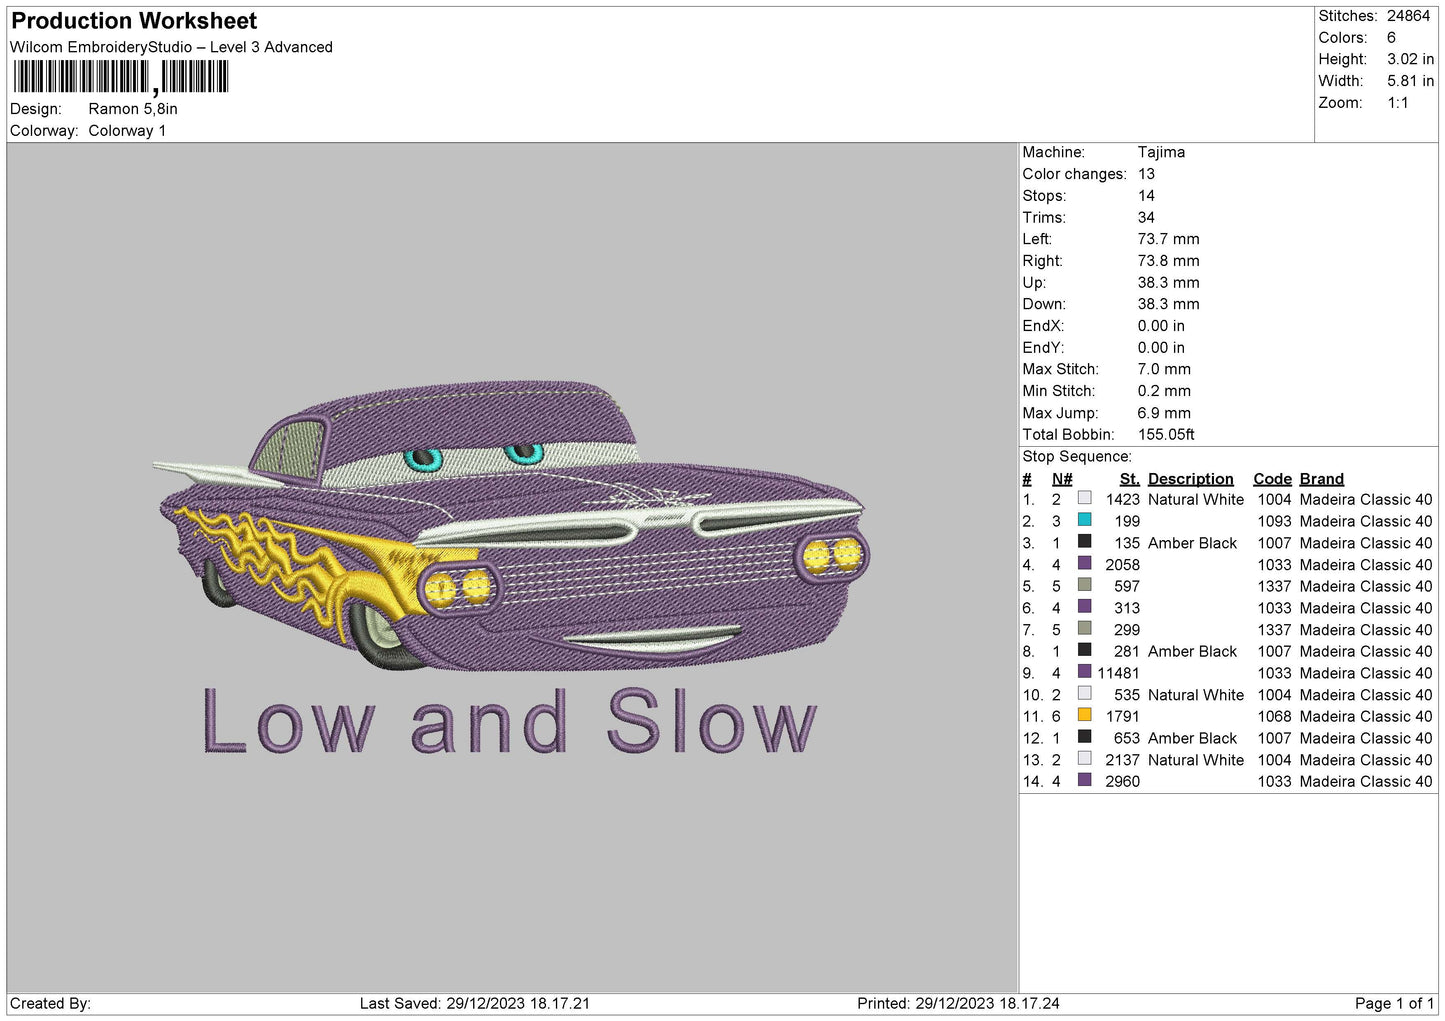Select the turquoise color swatch in stop row 2

1084,520
